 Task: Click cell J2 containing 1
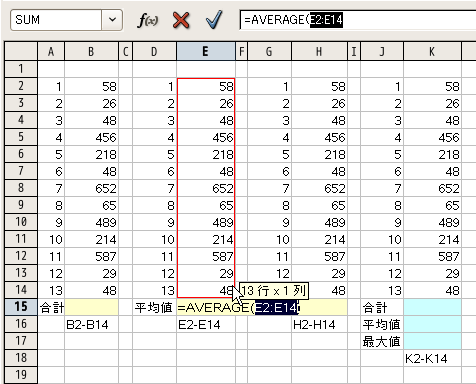[382, 86]
